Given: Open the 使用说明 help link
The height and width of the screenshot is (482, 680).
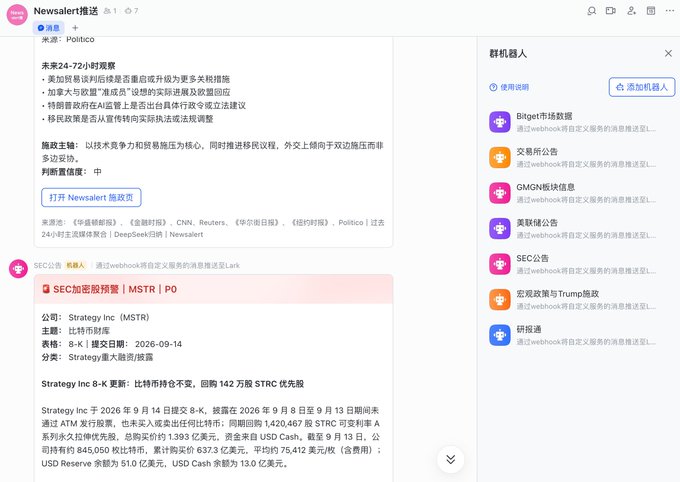Looking at the screenshot, I should coord(509,87).
